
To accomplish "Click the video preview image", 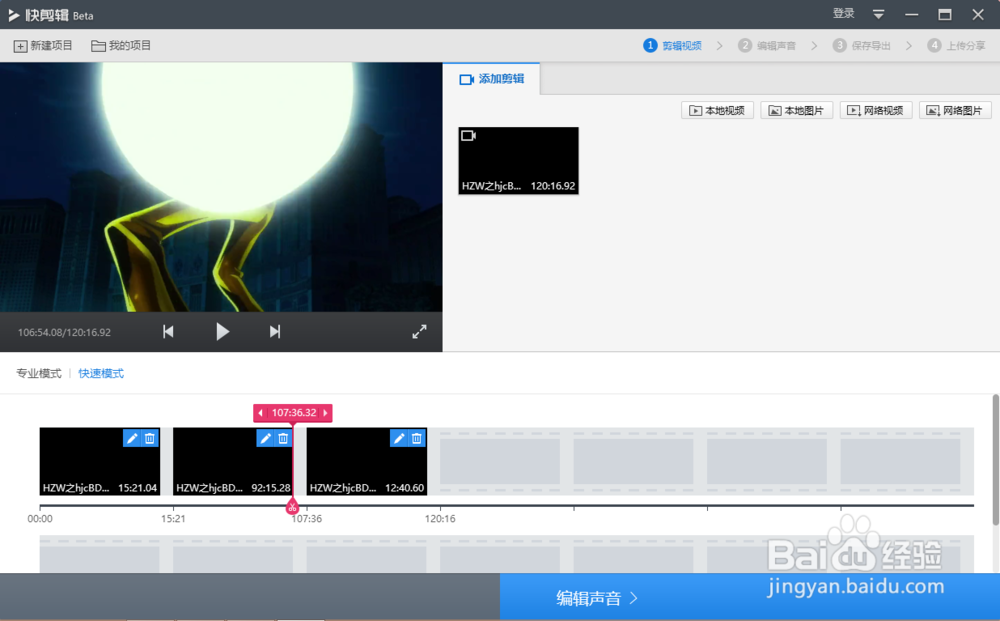I will (221, 187).
